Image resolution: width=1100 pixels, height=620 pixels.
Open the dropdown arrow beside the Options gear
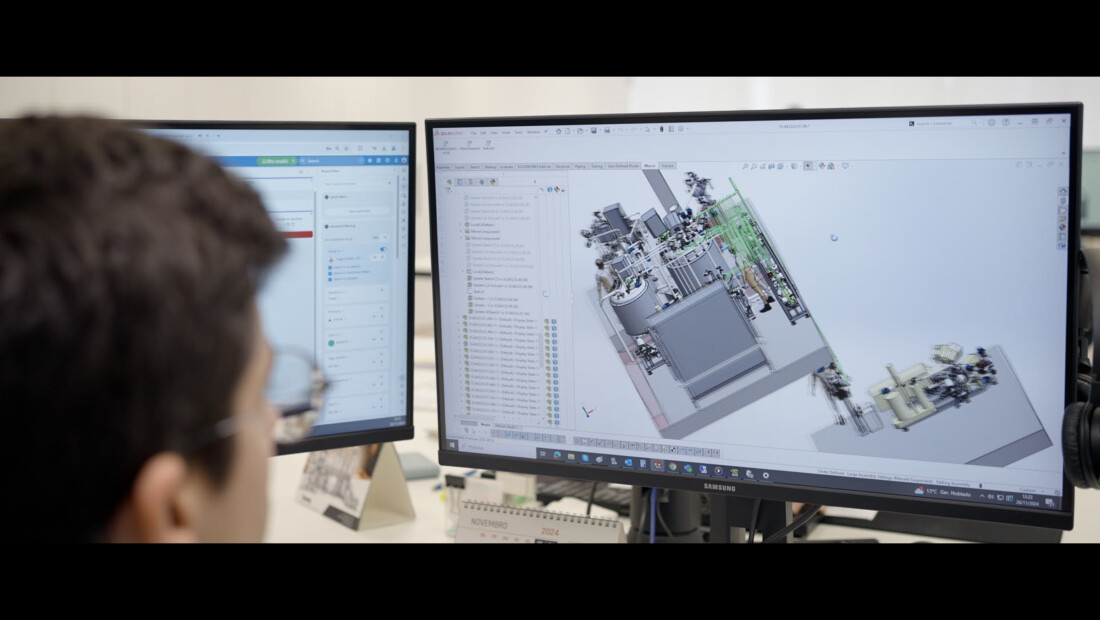coord(688,129)
